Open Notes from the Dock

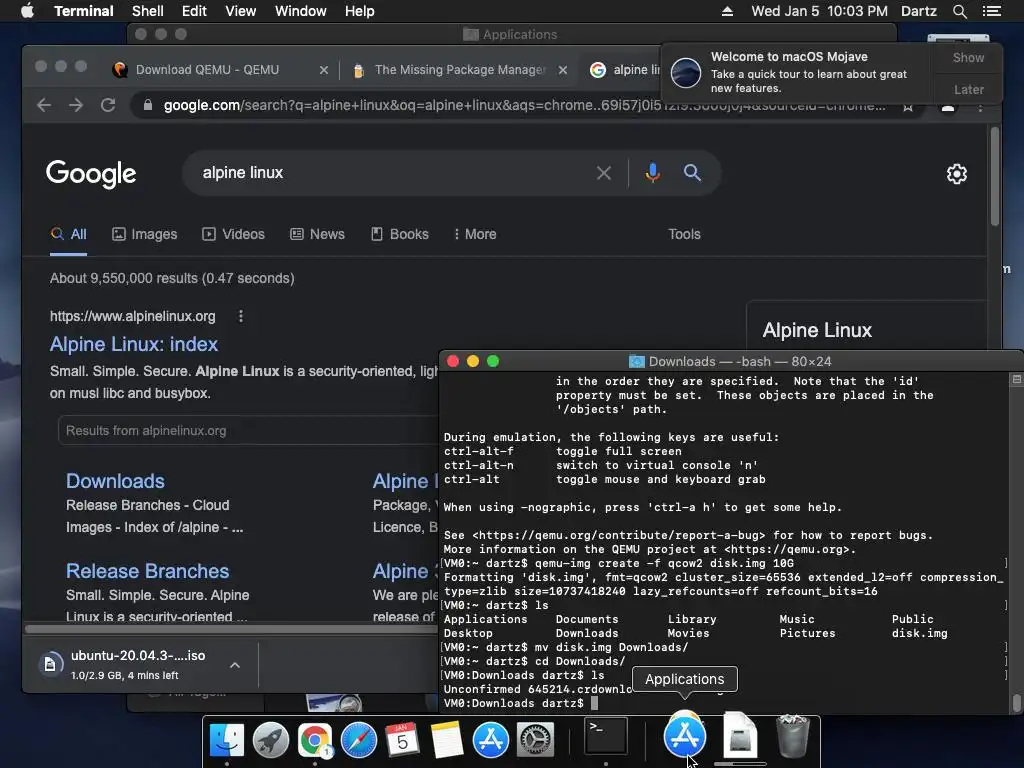click(447, 739)
